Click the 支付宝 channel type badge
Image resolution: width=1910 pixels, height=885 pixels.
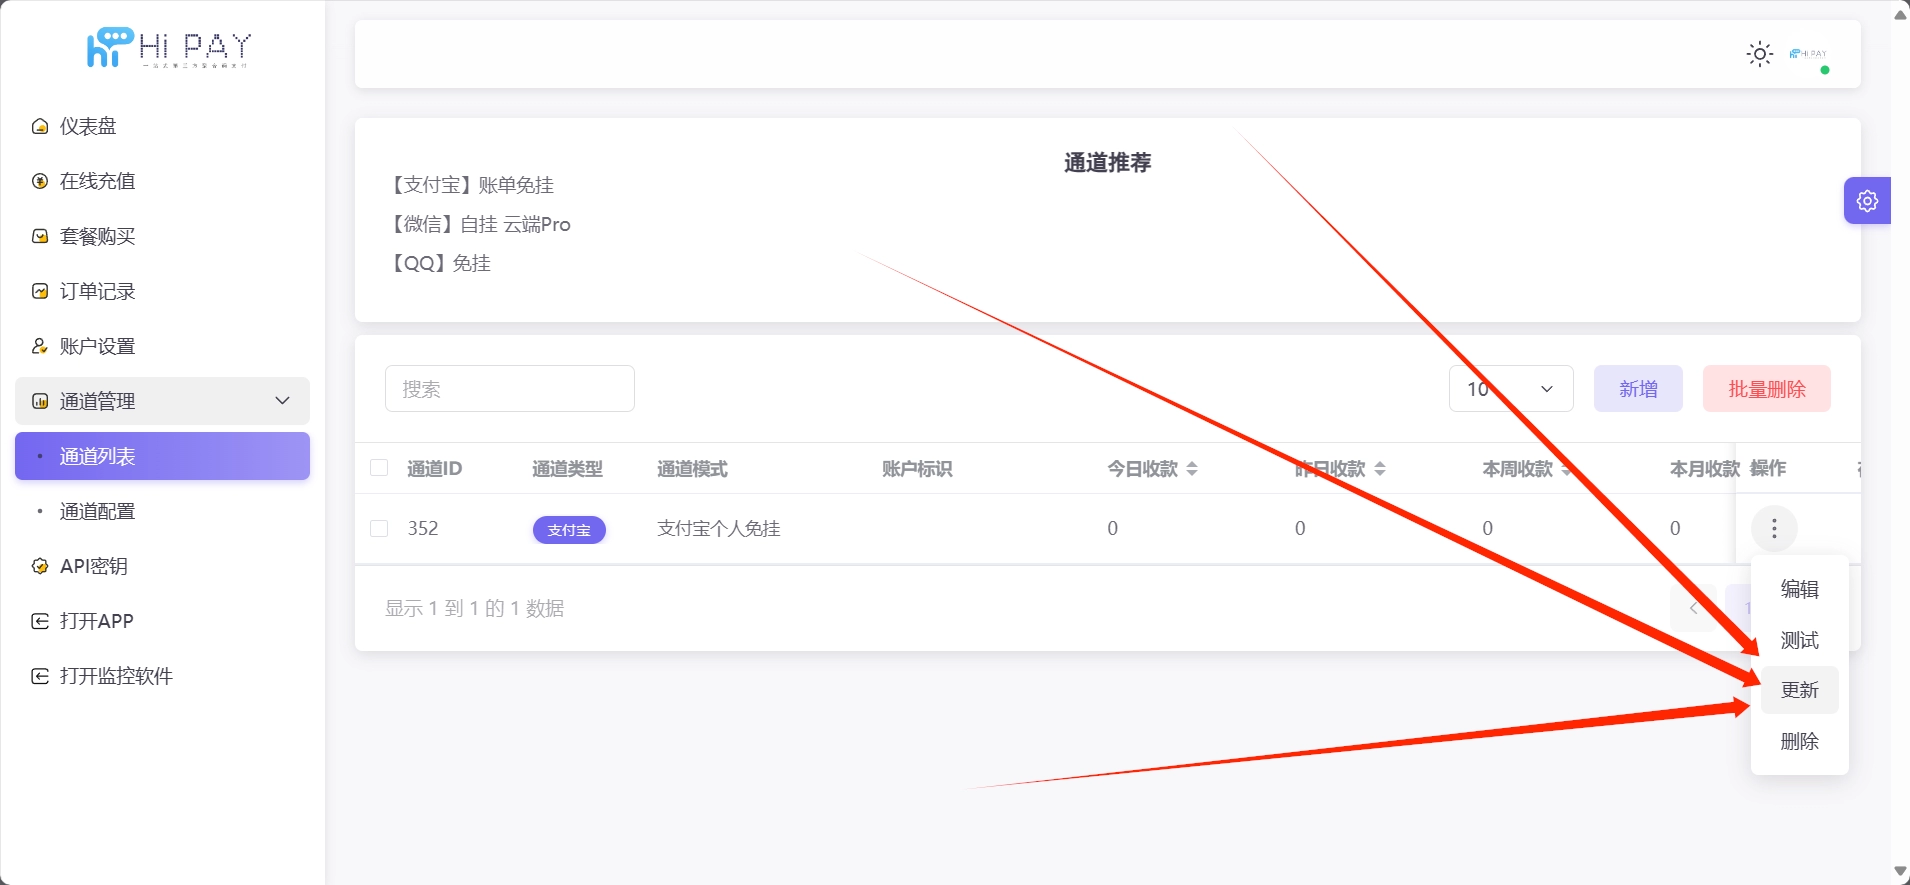point(569,530)
